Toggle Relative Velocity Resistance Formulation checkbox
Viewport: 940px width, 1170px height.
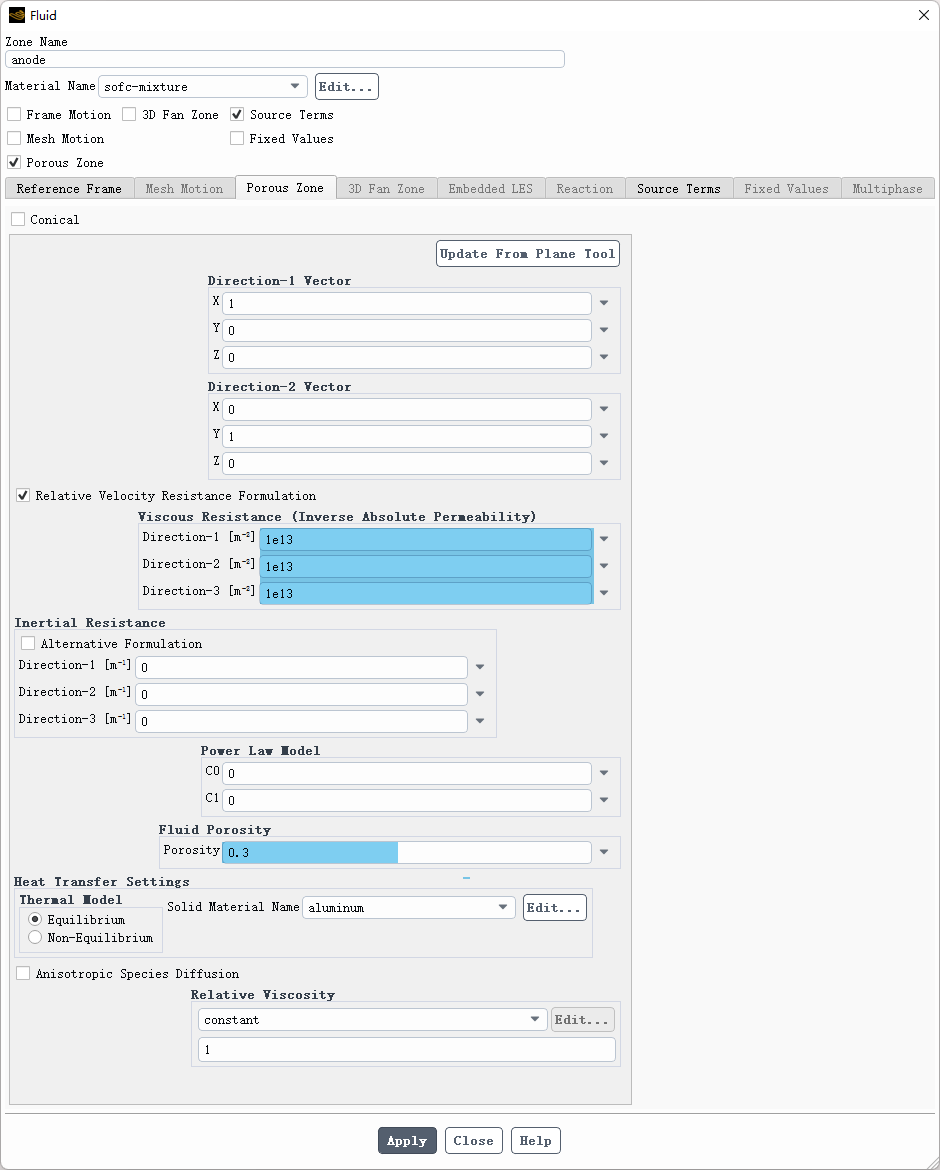tap(23, 495)
